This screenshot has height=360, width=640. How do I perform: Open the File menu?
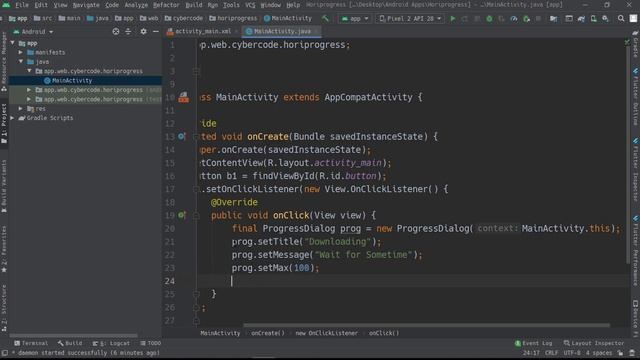tap(22, 5)
